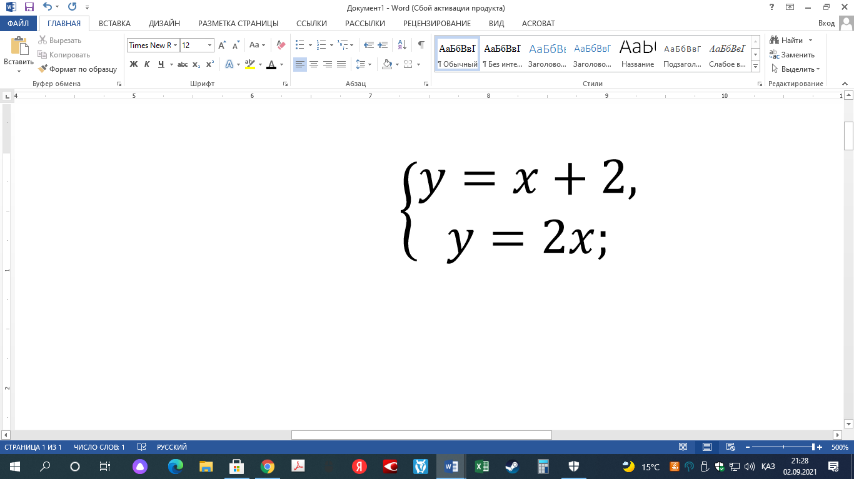
Task: Toggle italic (К) formatting
Action: click(x=147, y=64)
